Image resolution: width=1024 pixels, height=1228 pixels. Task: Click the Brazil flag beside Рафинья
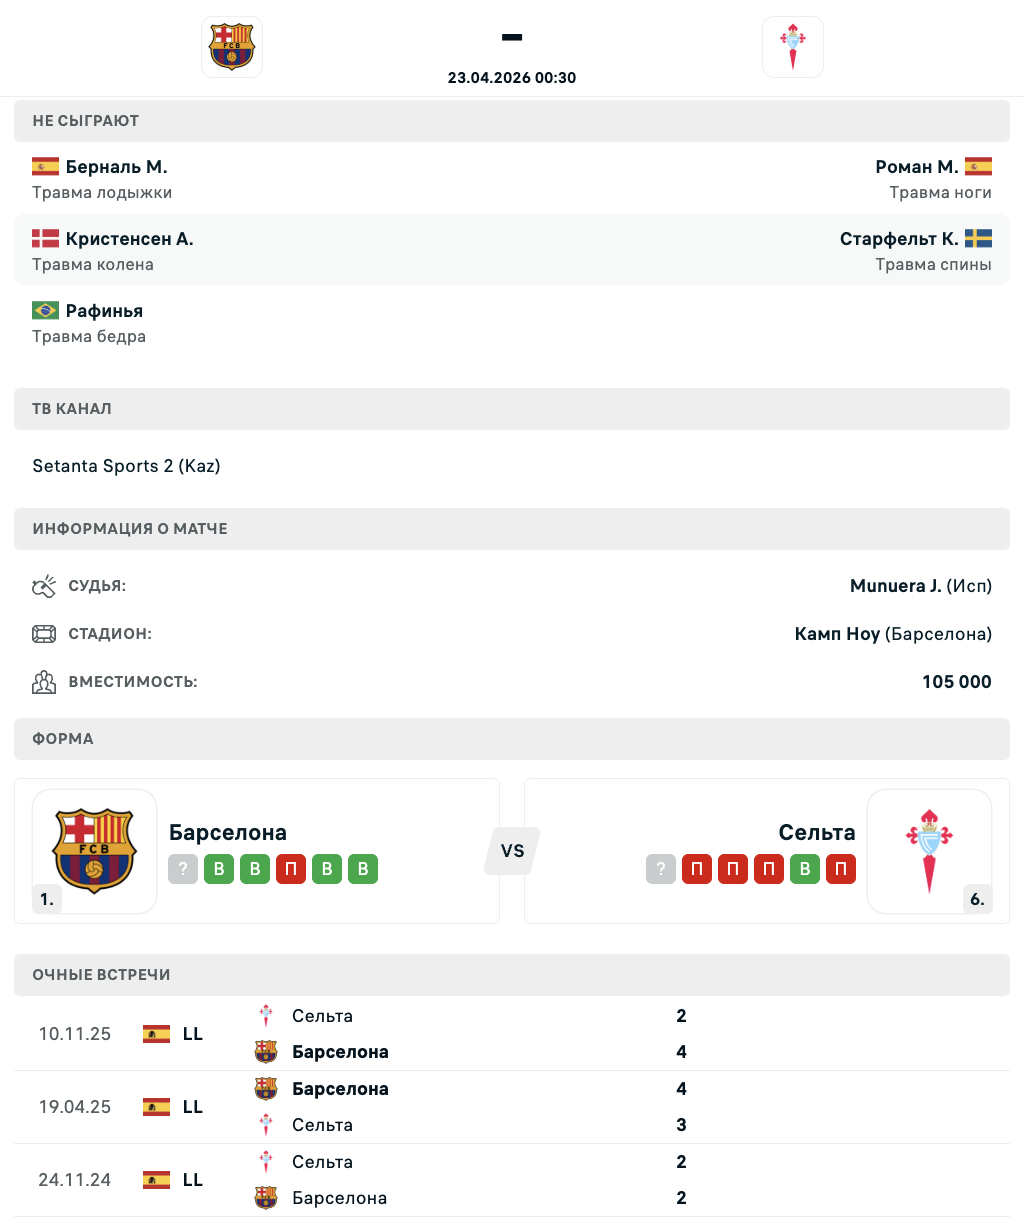(x=45, y=311)
